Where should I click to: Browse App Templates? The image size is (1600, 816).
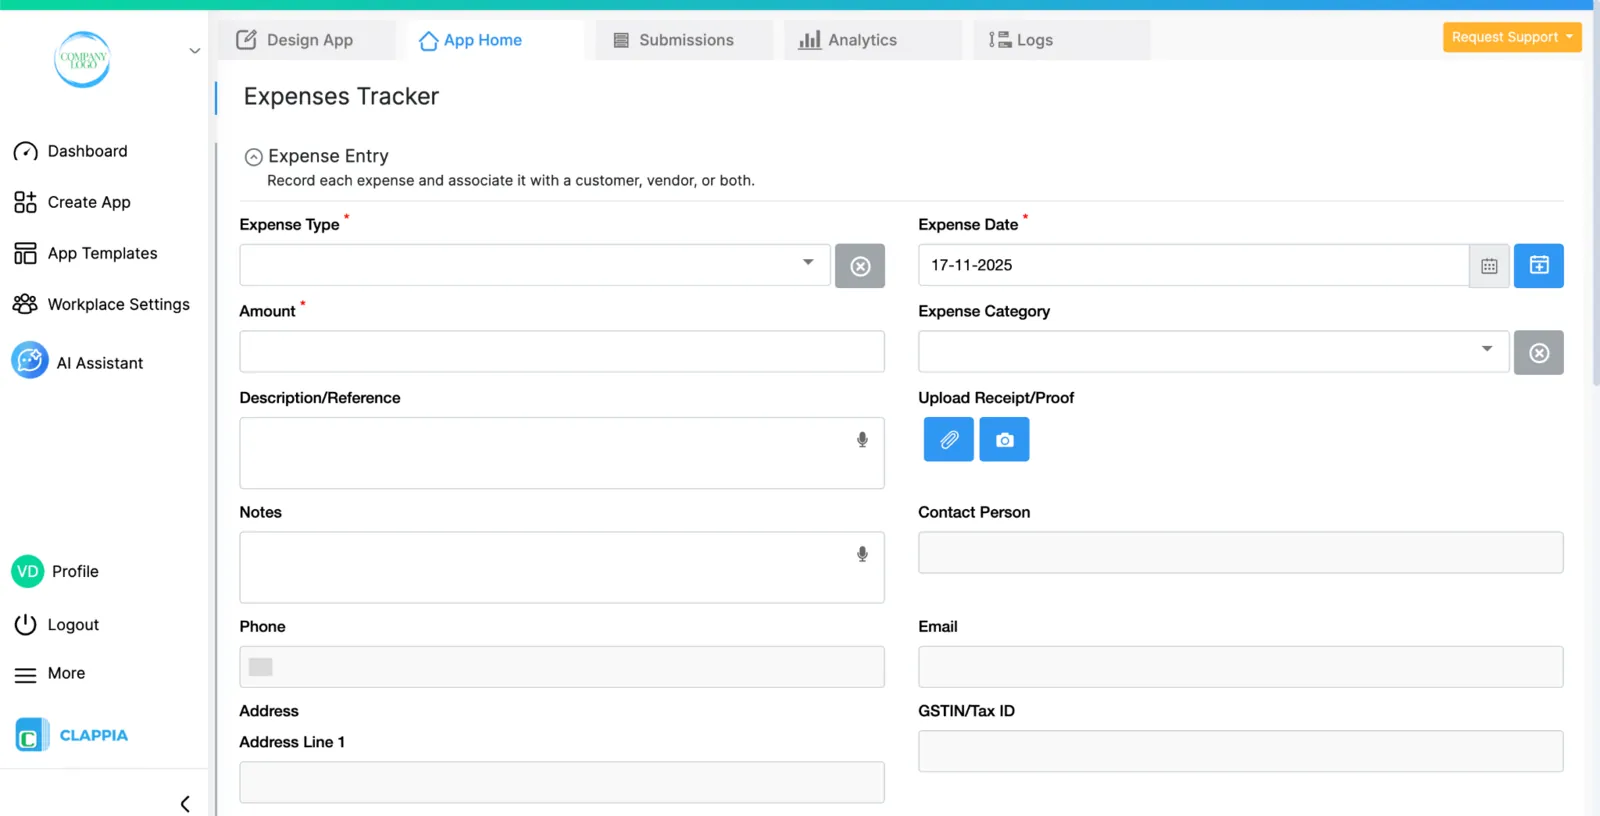(86, 253)
